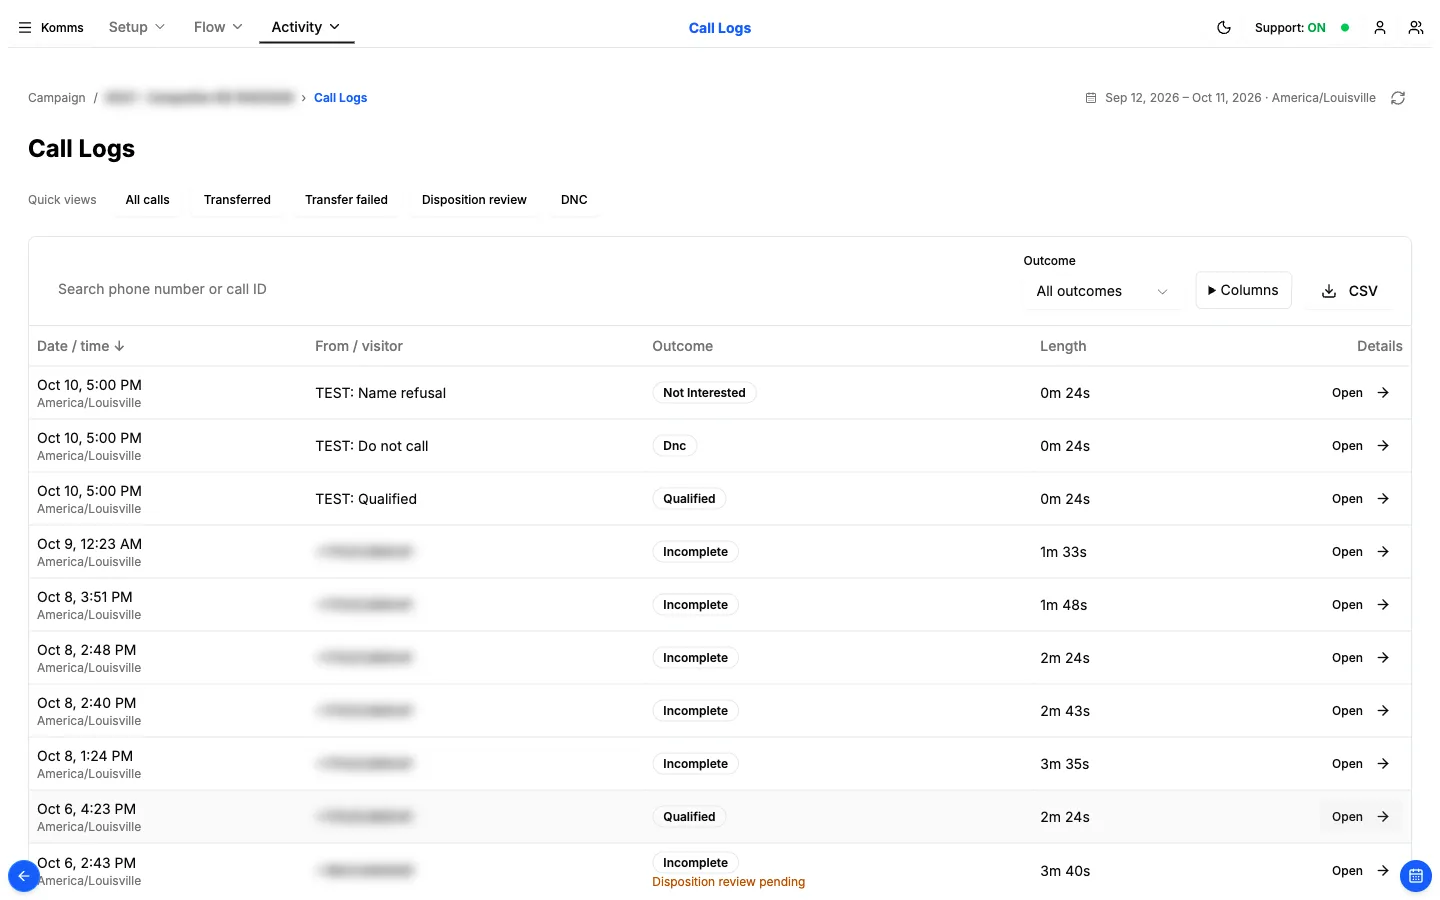
Task: Open the All outcomes filter dropdown
Action: (1102, 291)
